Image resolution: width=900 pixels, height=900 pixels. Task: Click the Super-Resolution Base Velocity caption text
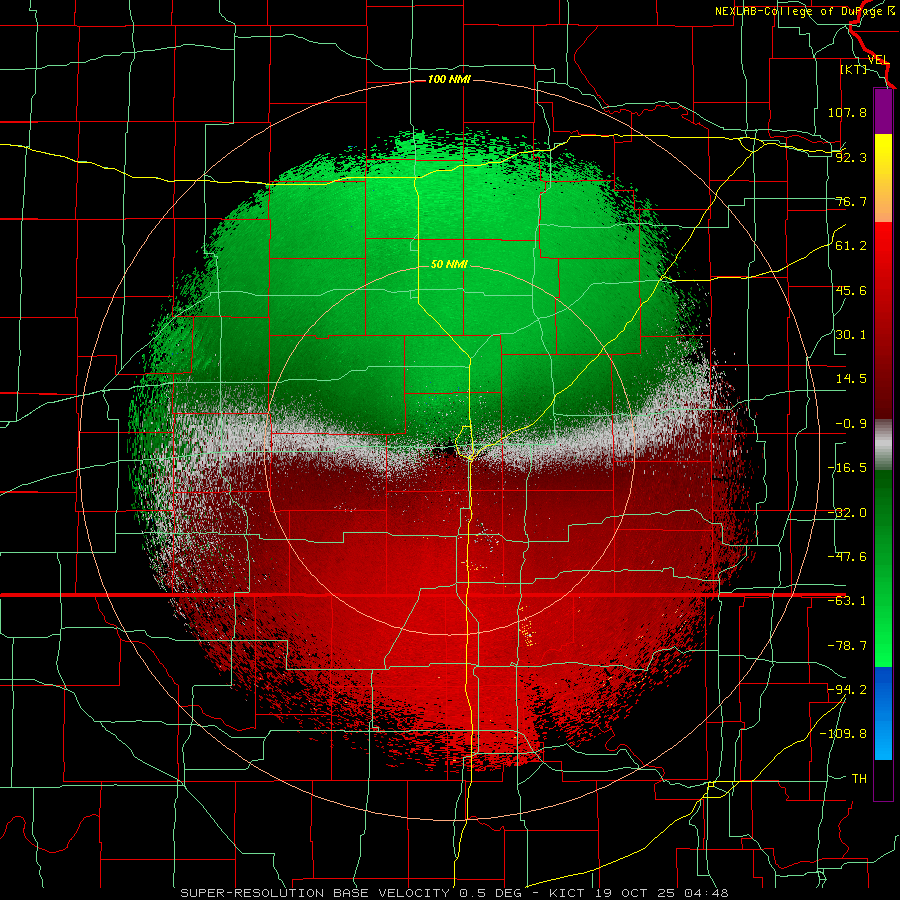pos(454,893)
